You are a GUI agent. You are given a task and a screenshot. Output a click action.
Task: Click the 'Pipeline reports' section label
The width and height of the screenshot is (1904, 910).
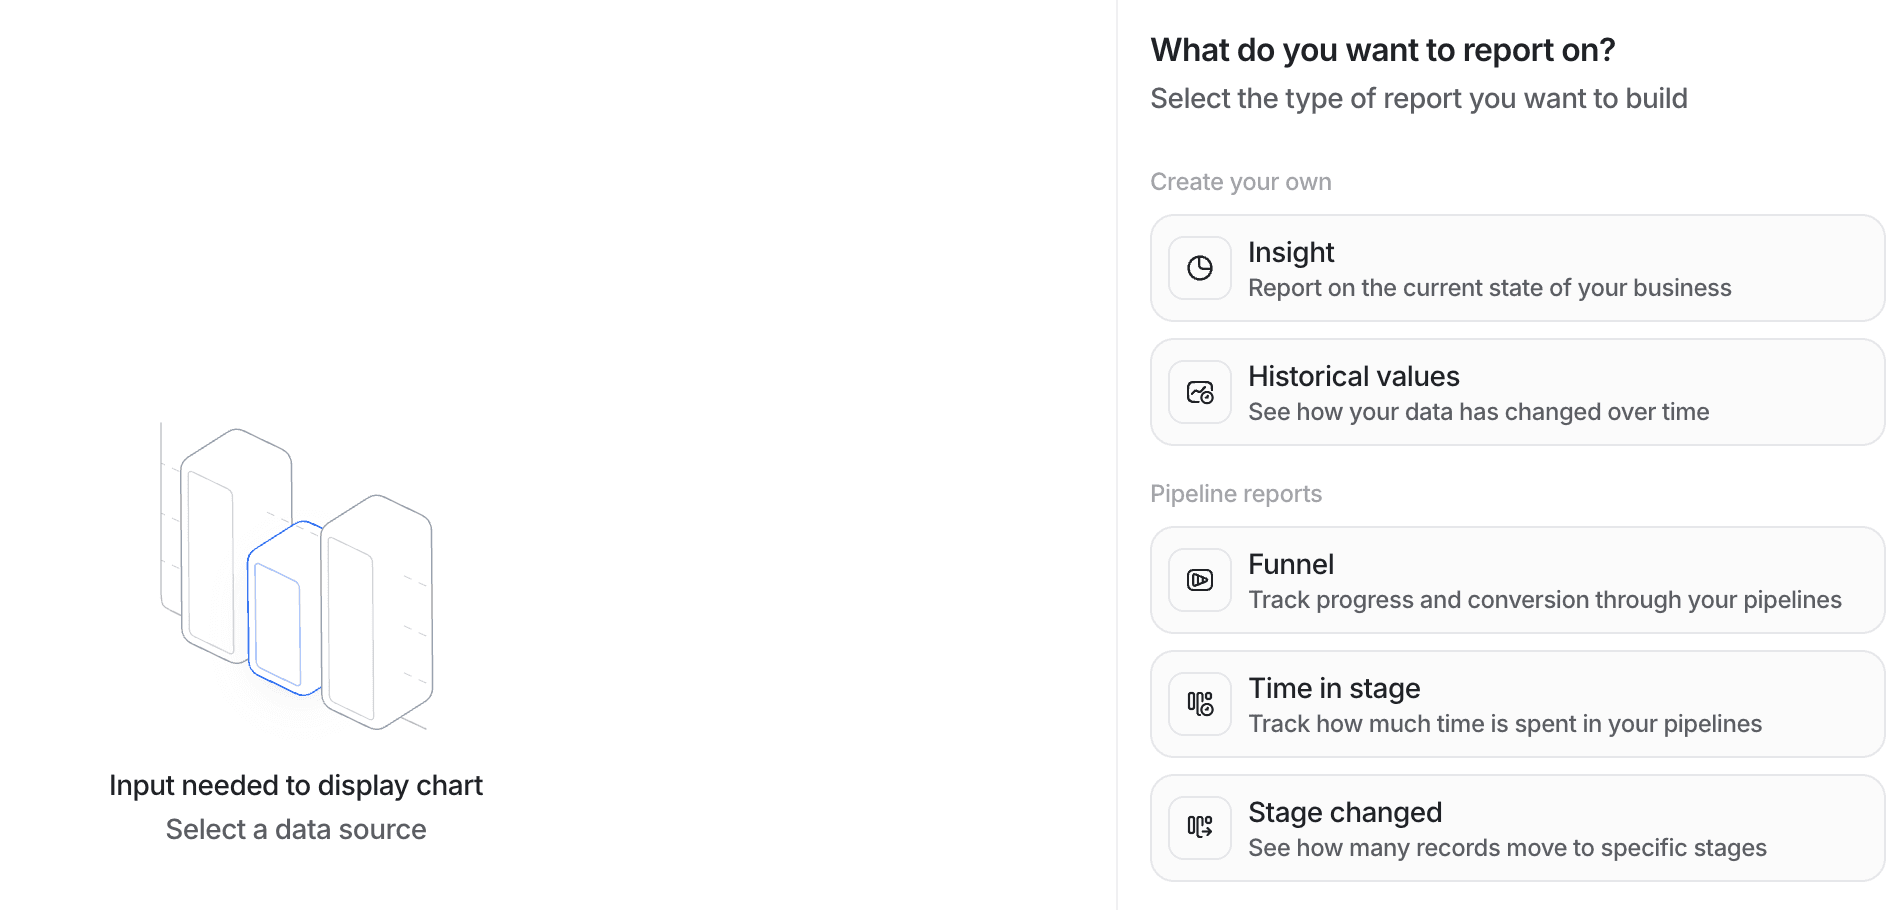[1236, 494]
